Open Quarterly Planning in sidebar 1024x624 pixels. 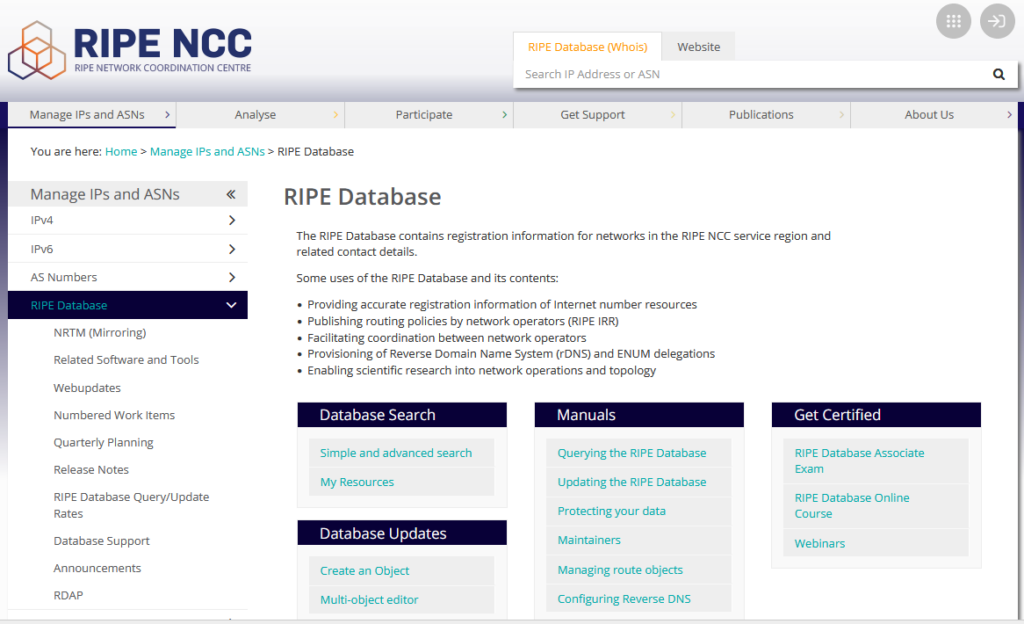(x=103, y=443)
